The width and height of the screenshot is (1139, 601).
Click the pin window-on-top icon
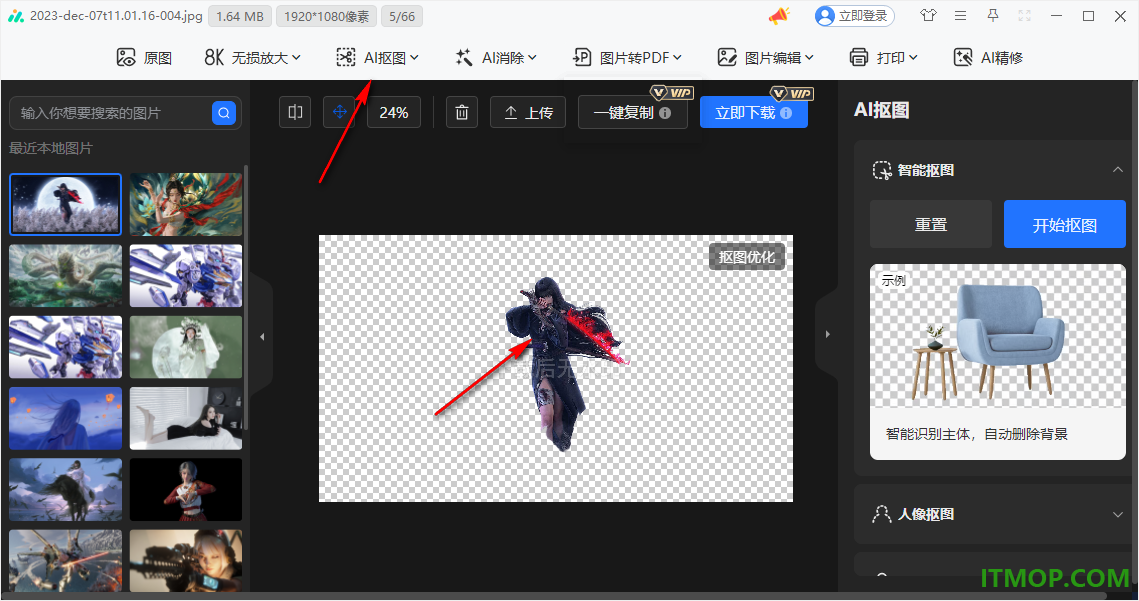click(992, 15)
